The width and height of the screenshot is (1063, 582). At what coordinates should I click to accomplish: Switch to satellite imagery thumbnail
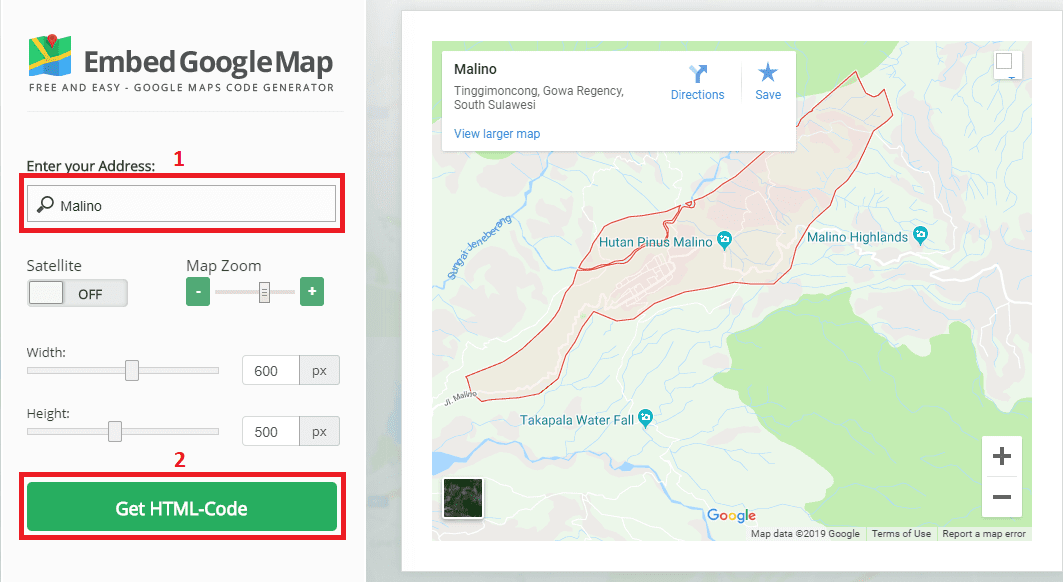(463, 498)
